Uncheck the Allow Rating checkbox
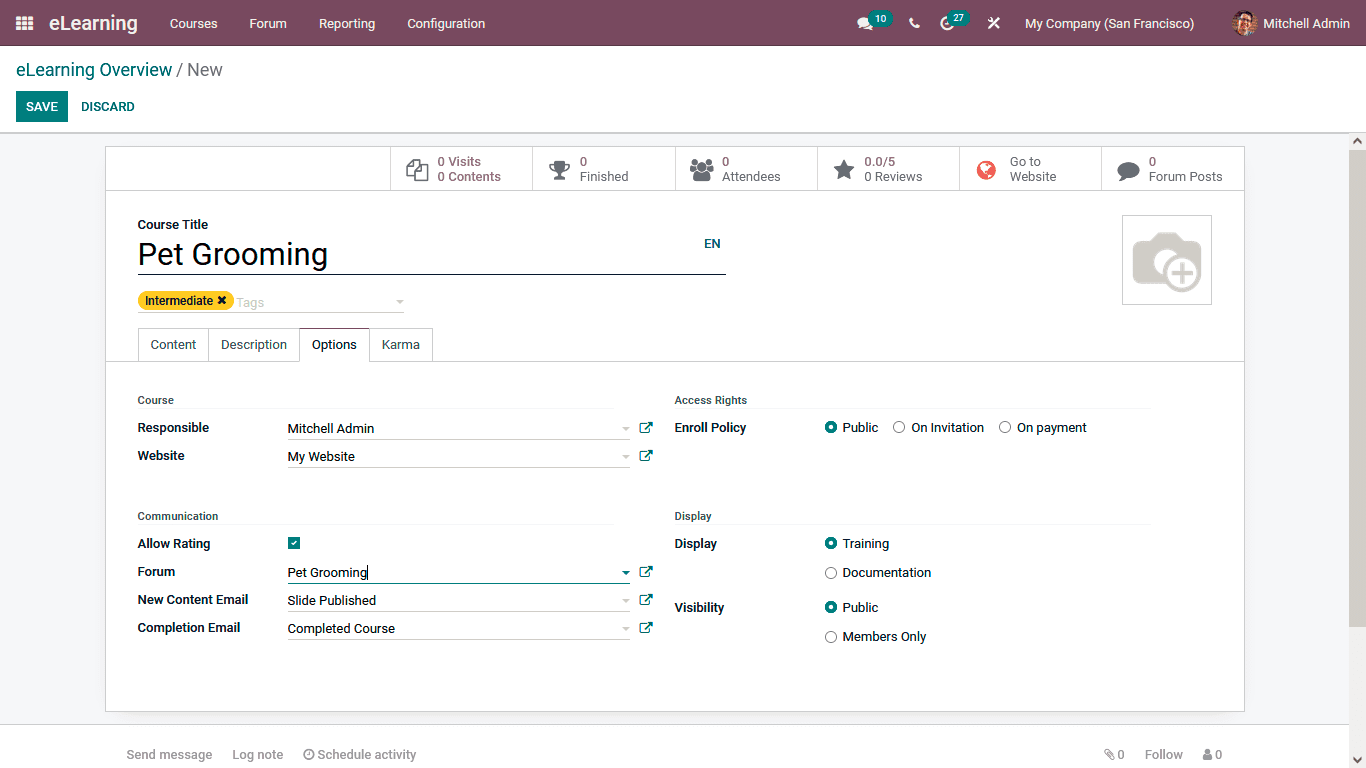The width and height of the screenshot is (1366, 768). click(x=293, y=543)
